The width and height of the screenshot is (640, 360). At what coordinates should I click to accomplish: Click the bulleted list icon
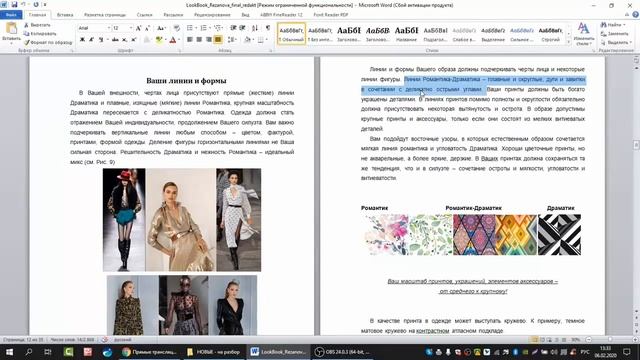pos(190,28)
